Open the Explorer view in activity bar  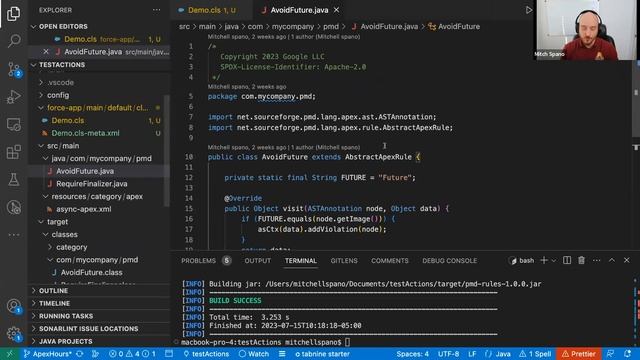(13, 14)
